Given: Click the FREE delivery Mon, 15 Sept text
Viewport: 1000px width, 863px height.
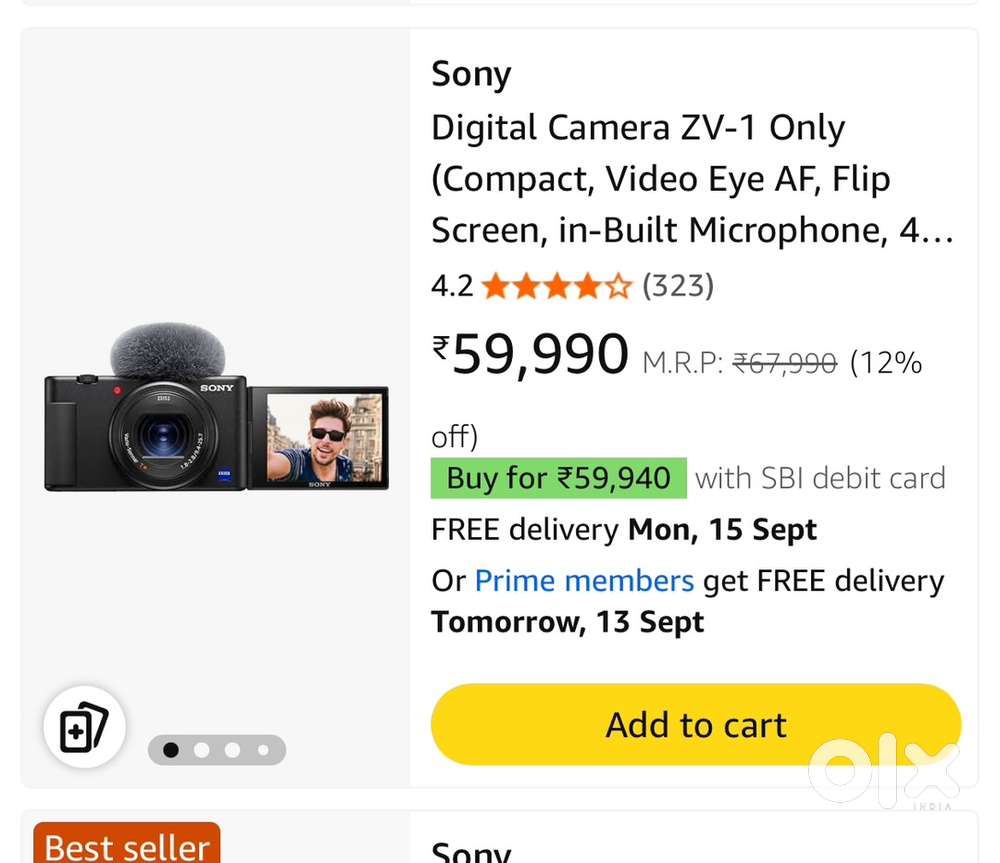Looking at the screenshot, I should pos(623,530).
